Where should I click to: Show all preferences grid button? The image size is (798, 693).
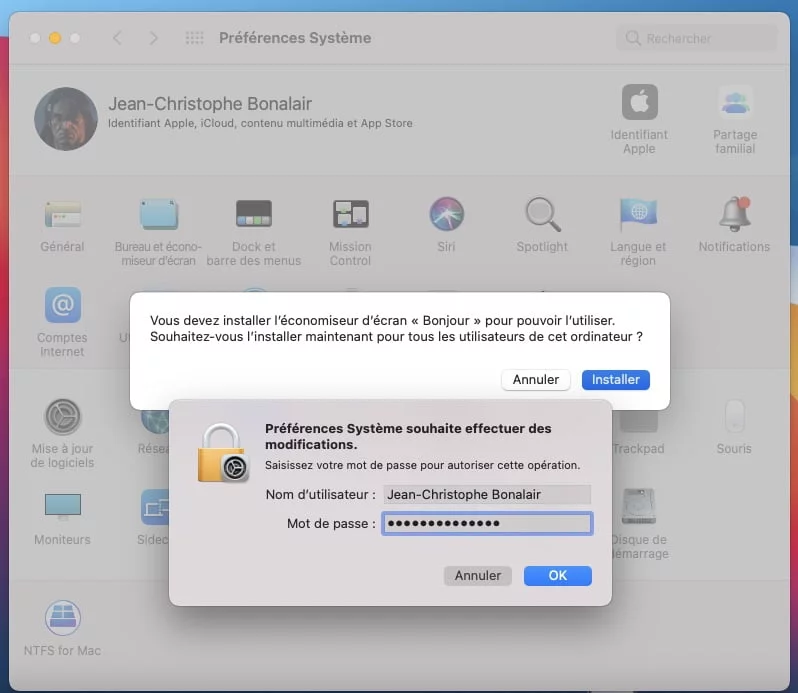194,38
